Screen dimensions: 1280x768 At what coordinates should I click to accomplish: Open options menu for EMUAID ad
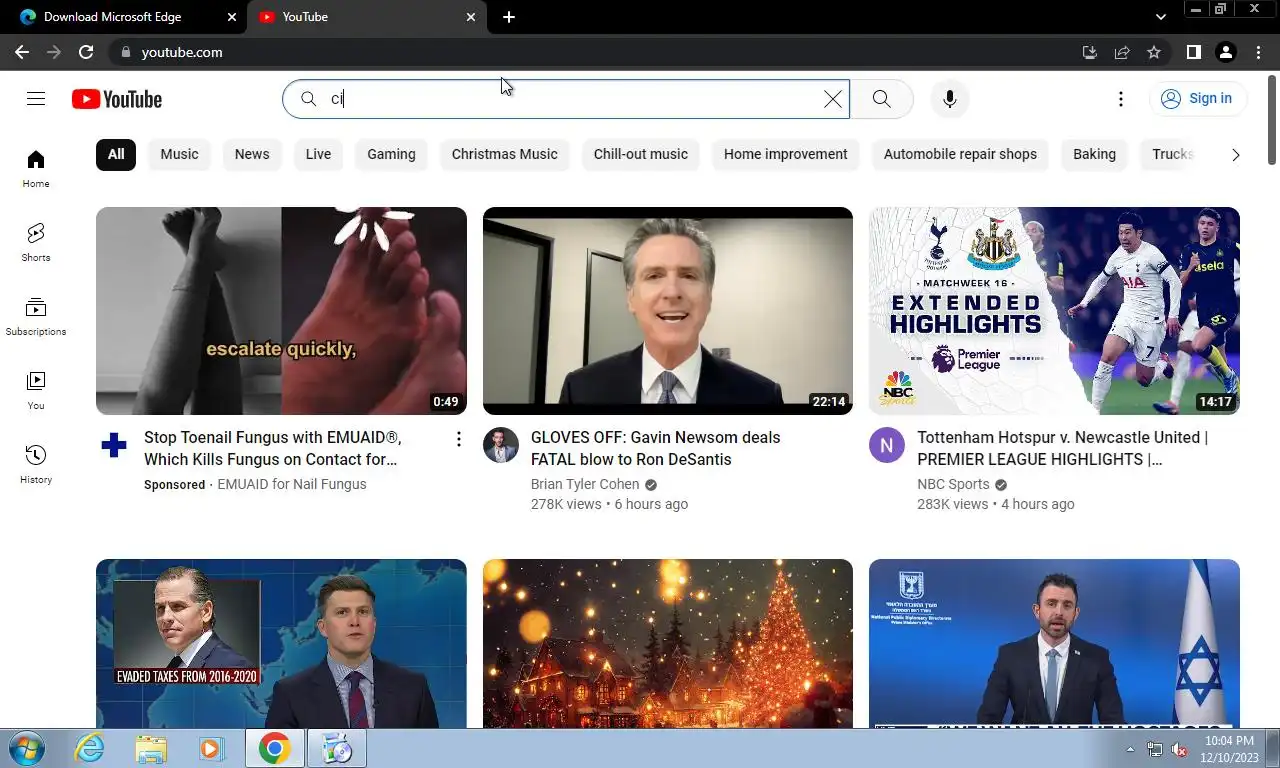pos(458,439)
